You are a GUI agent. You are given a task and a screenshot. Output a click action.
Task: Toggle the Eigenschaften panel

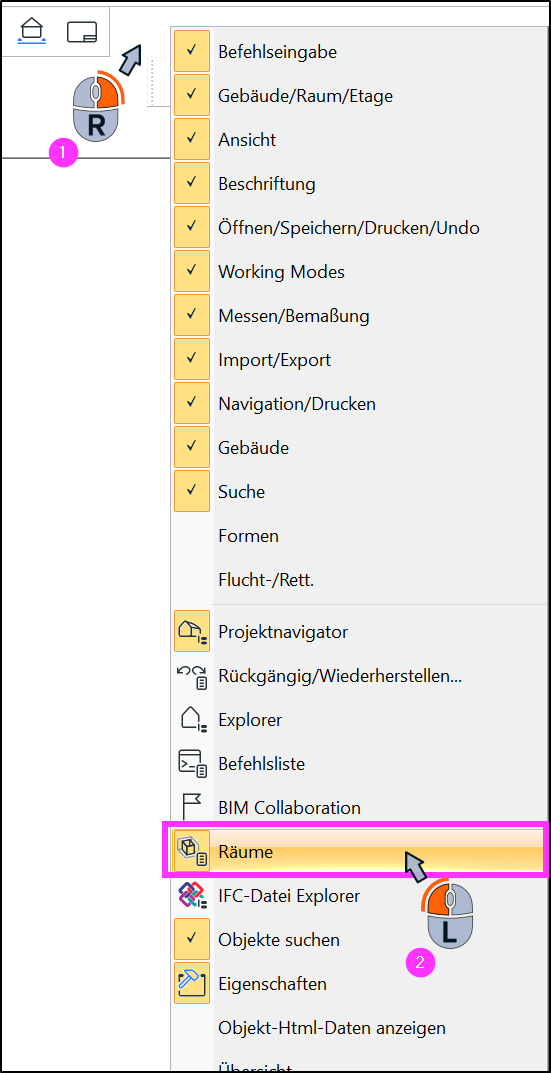tap(359, 983)
